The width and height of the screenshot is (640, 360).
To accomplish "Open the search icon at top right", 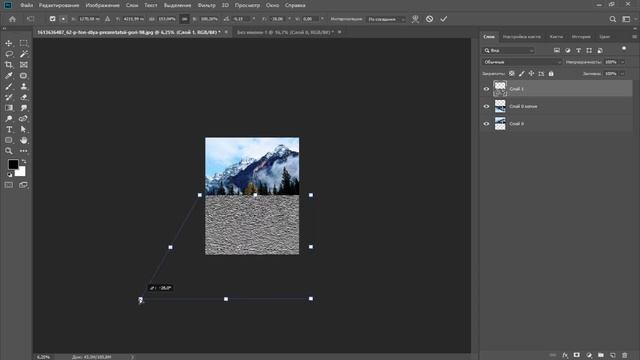I will tap(613, 19).
